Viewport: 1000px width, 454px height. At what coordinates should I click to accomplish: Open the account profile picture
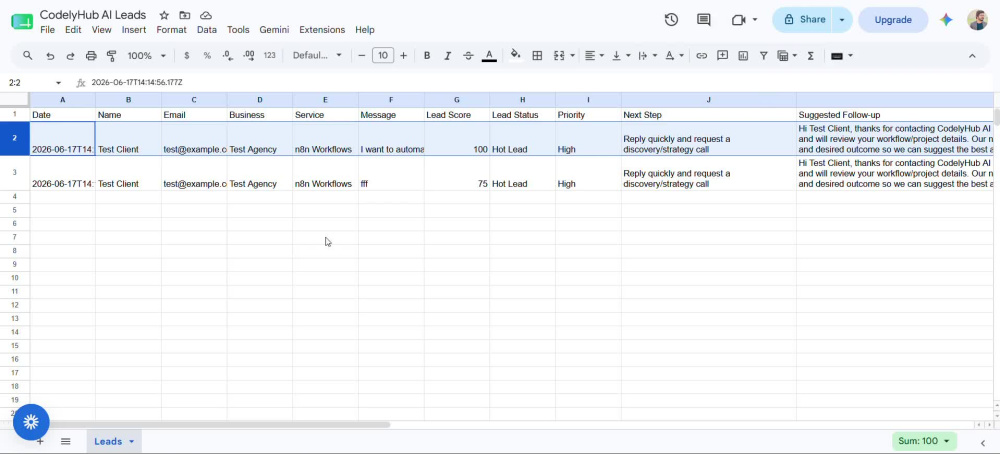tap(977, 20)
